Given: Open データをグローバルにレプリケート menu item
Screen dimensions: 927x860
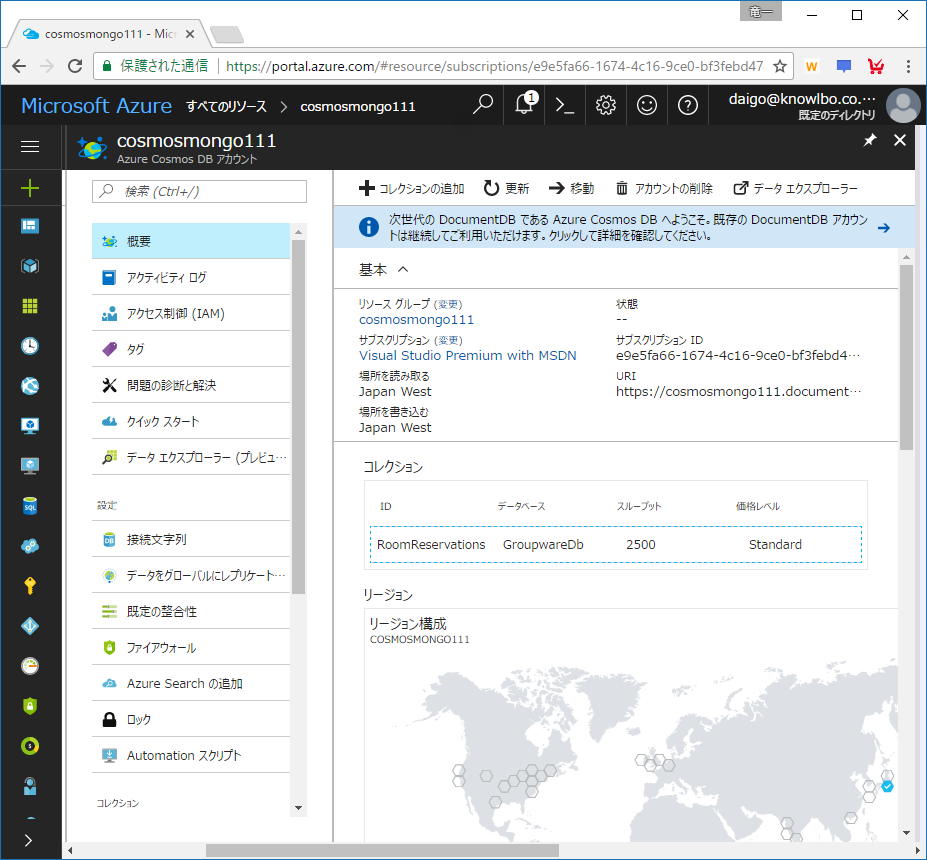Looking at the screenshot, I should (x=191, y=575).
